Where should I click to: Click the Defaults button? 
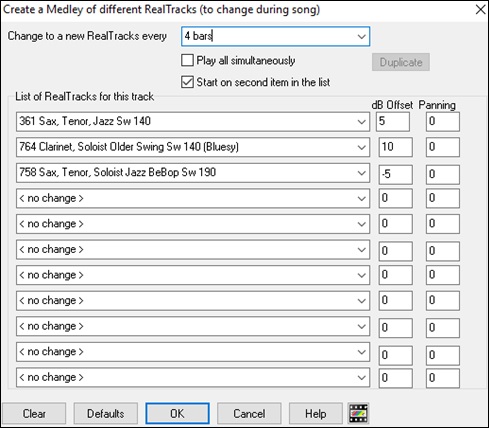click(106, 414)
